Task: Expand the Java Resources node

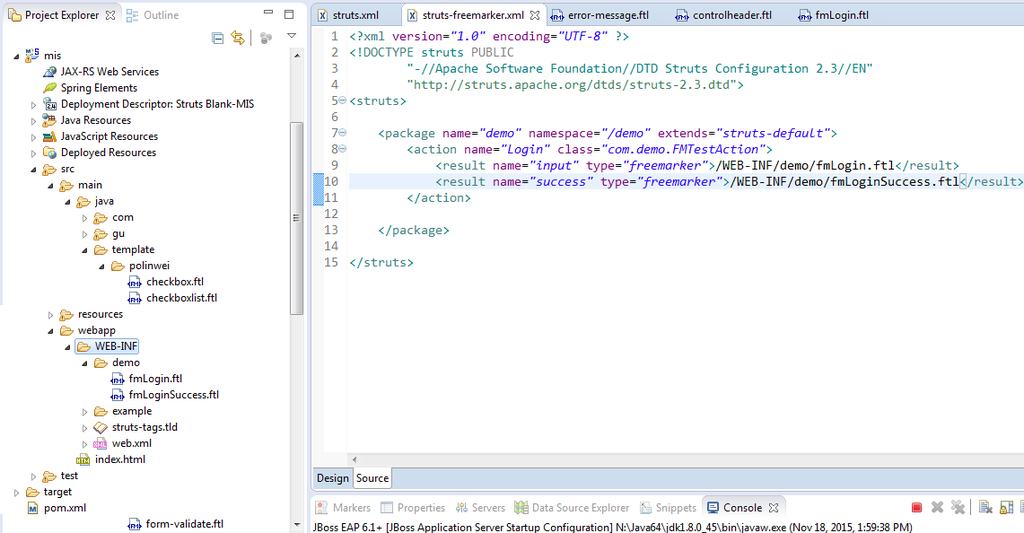Action: (x=34, y=121)
